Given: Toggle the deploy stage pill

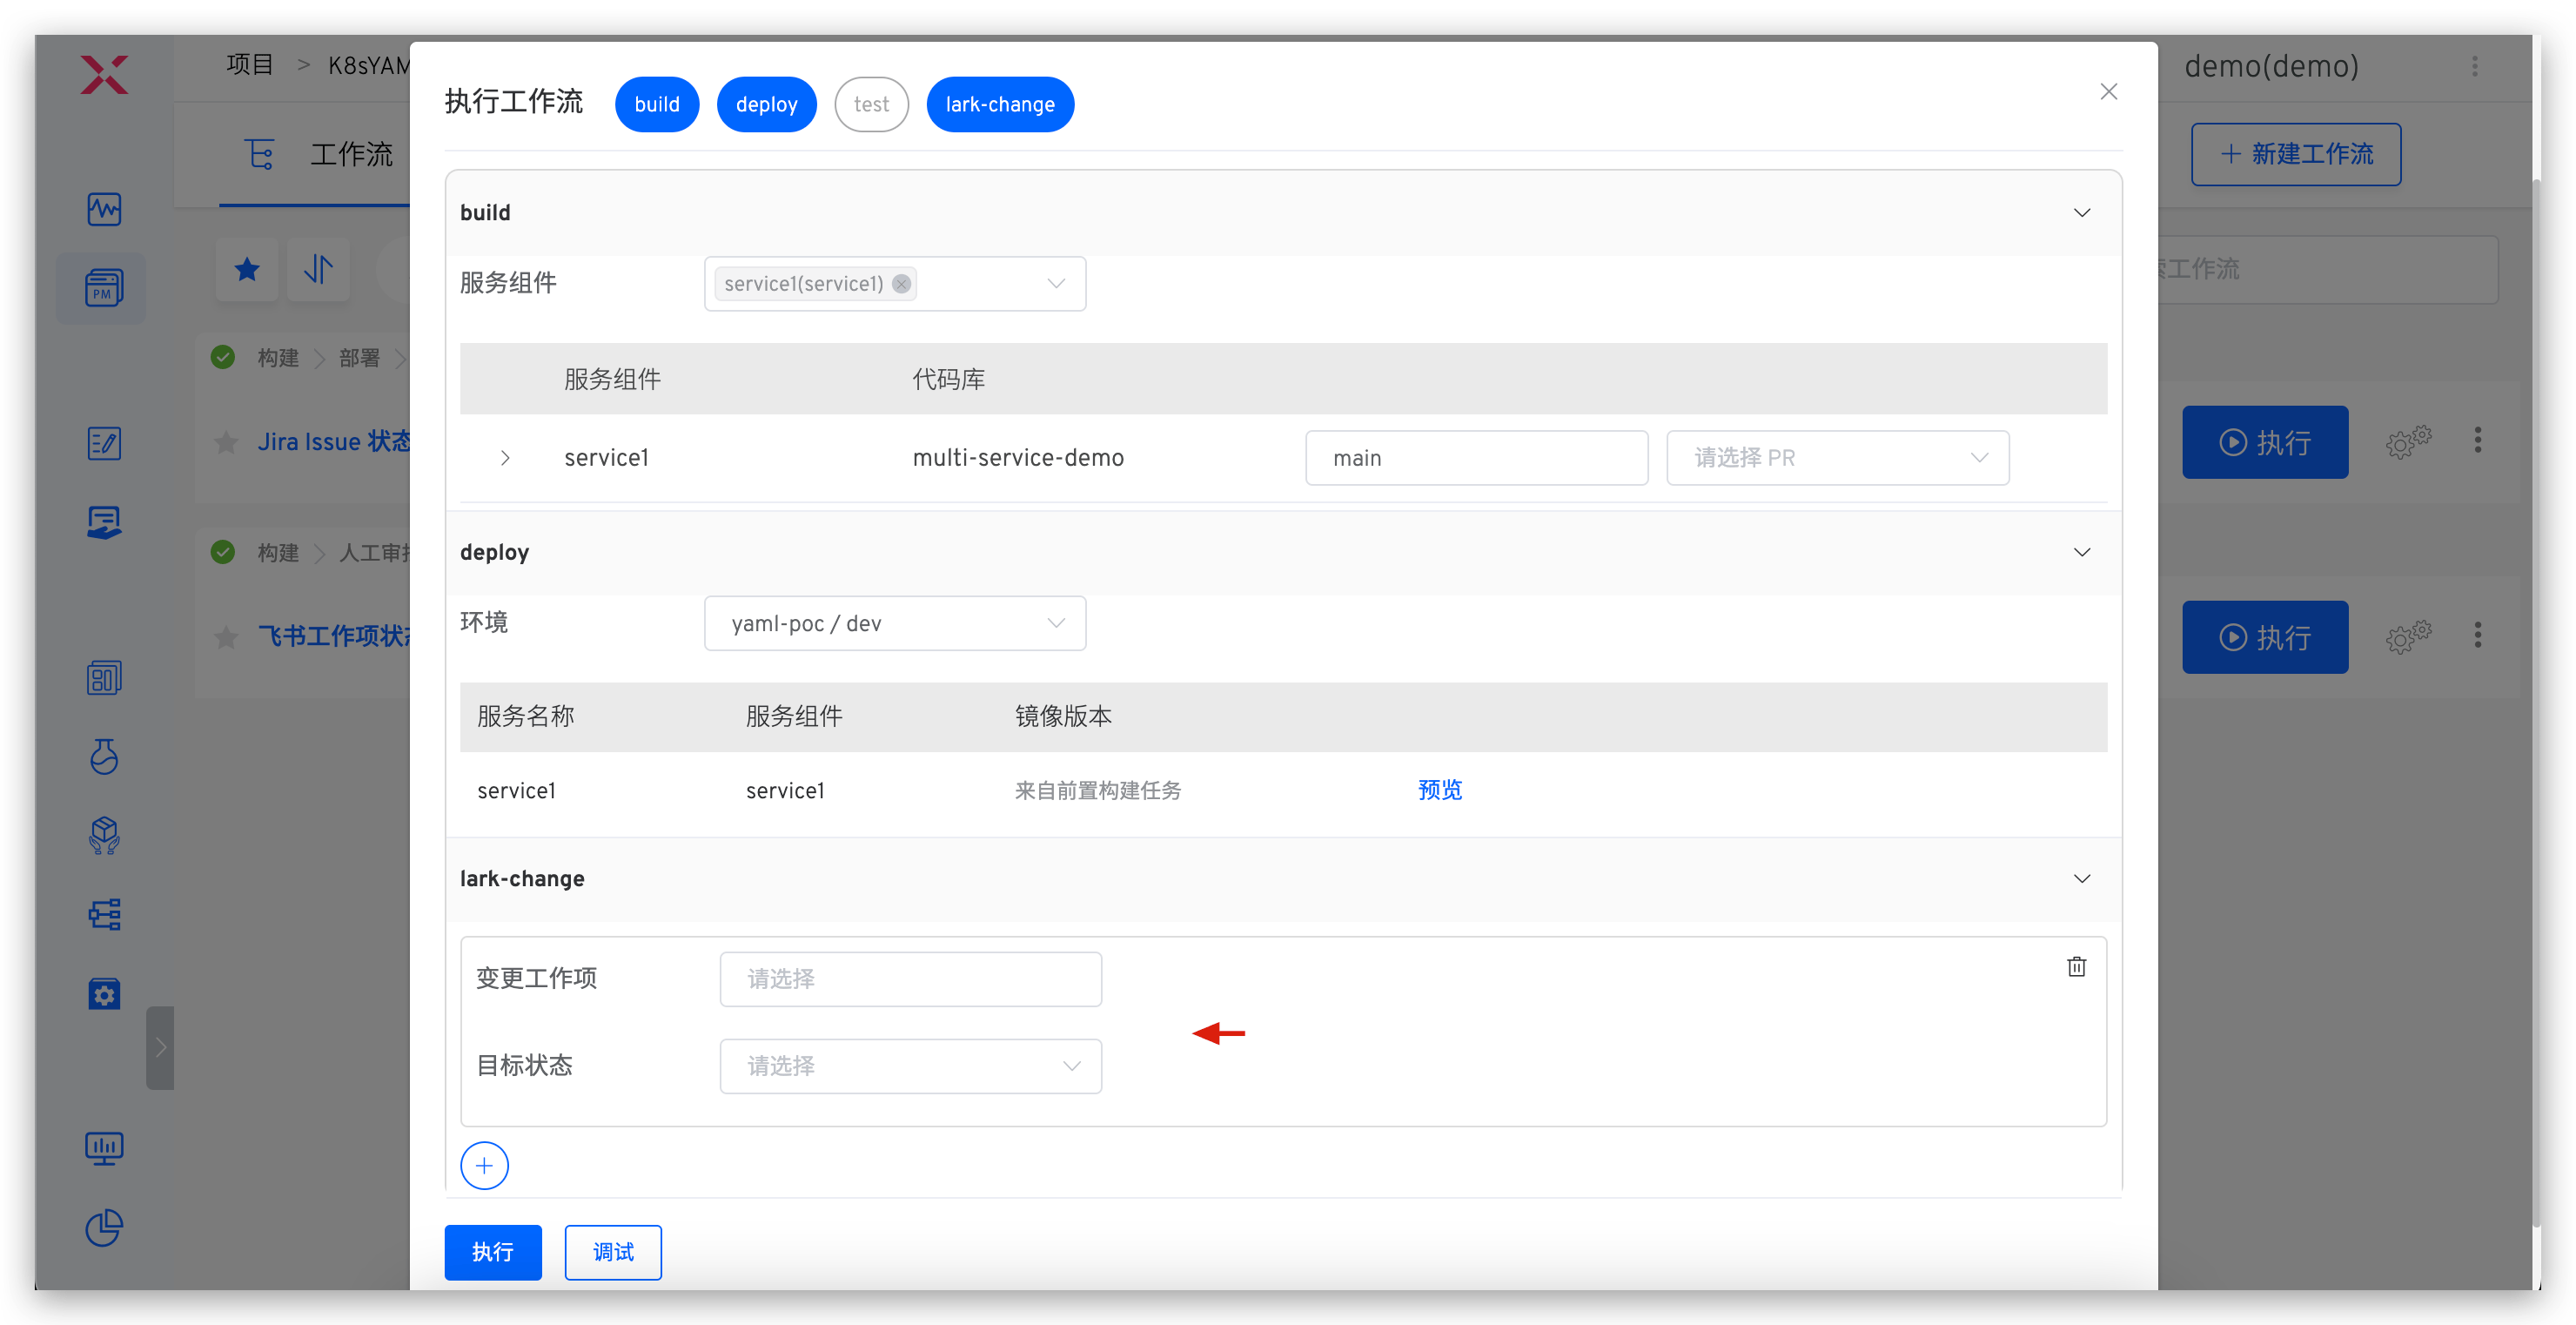Looking at the screenshot, I should [766, 105].
